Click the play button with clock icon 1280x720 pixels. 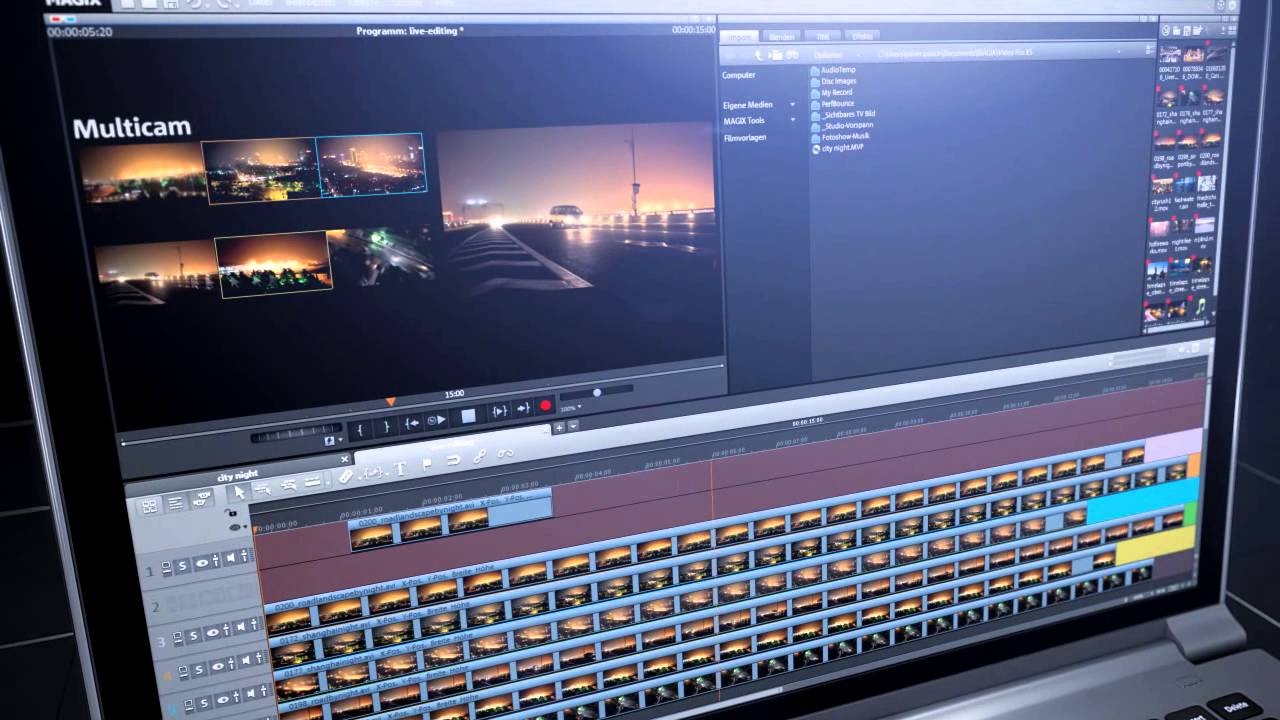click(x=437, y=420)
